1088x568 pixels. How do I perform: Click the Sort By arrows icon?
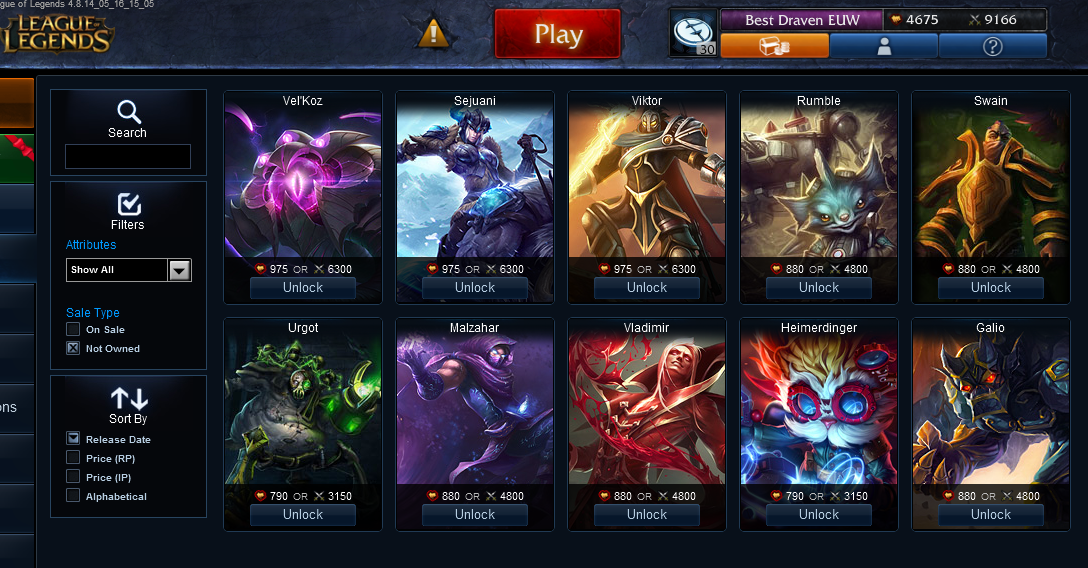[129, 399]
